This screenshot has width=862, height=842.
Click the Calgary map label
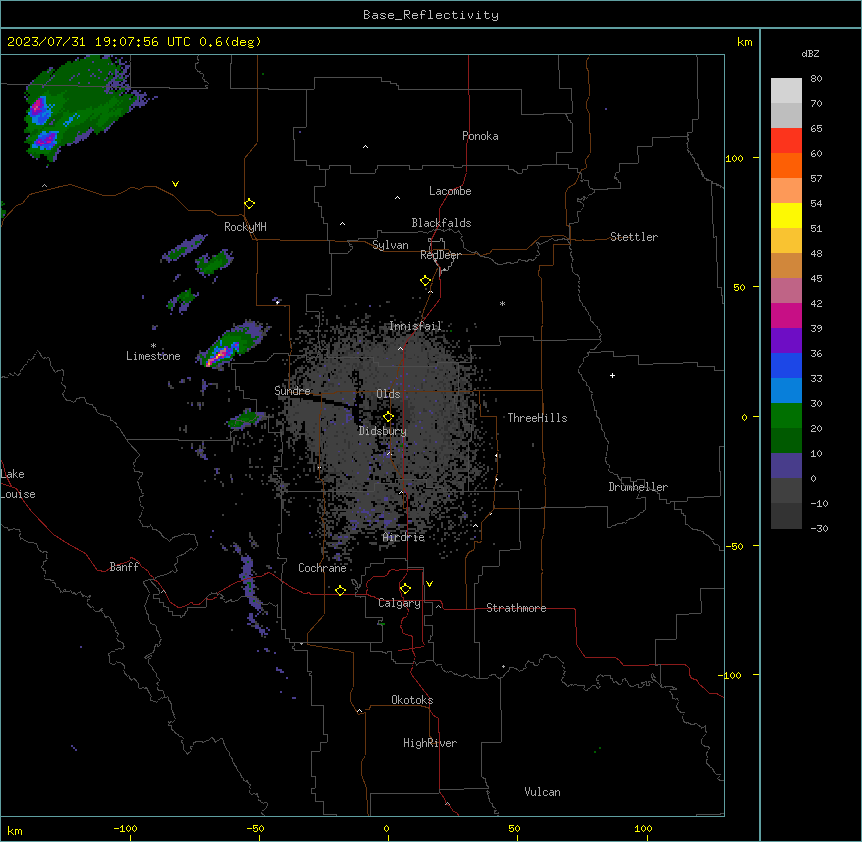click(x=400, y=603)
